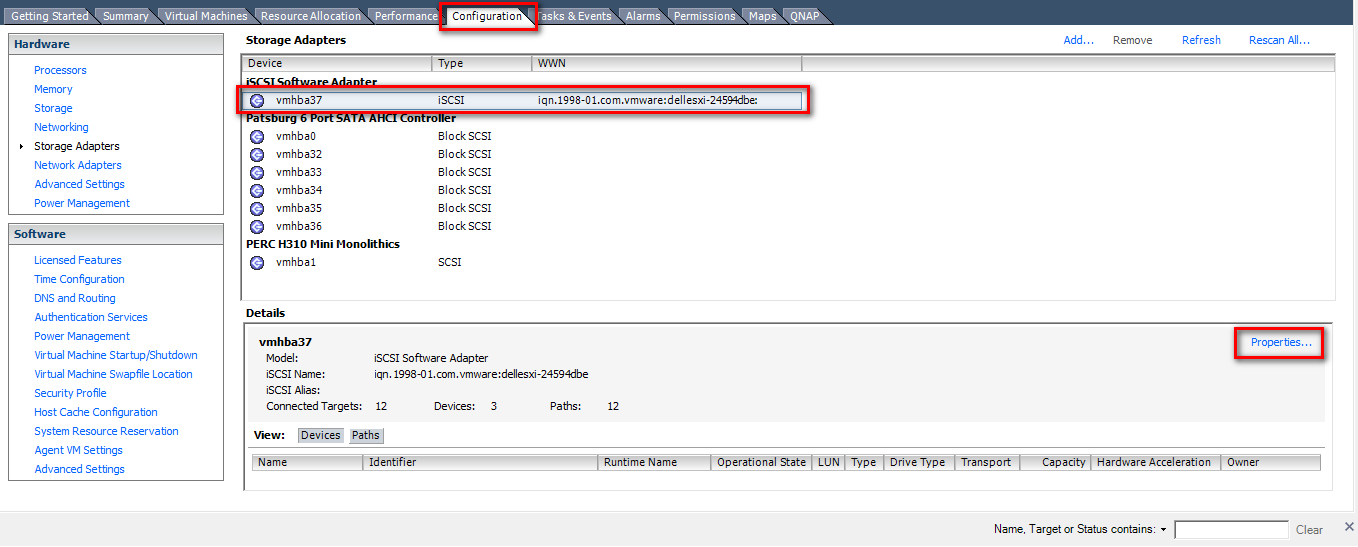The image size is (1358, 547).
Task: Click Rescan All link
Action: click(x=1279, y=40)
